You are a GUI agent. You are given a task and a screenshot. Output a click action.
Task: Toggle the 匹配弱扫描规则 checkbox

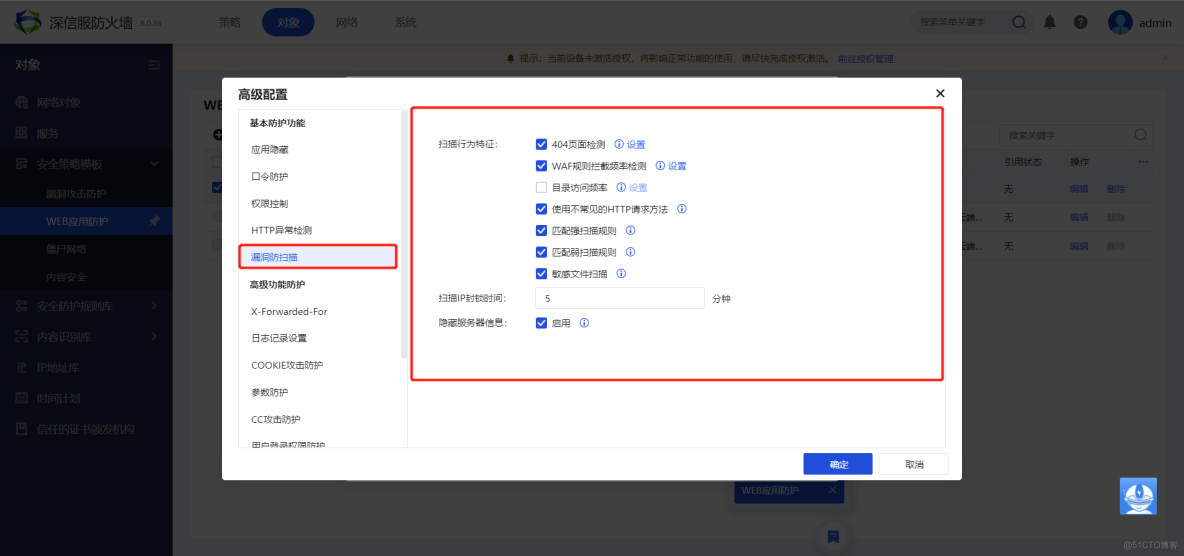click(541, 252)
